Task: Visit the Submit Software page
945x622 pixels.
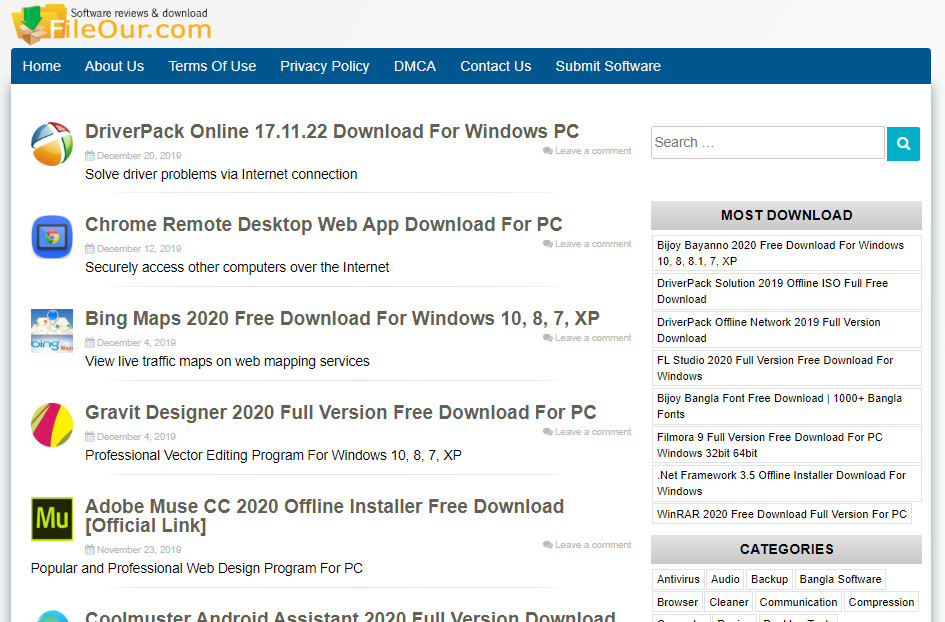Action: [x=608, y=66]
